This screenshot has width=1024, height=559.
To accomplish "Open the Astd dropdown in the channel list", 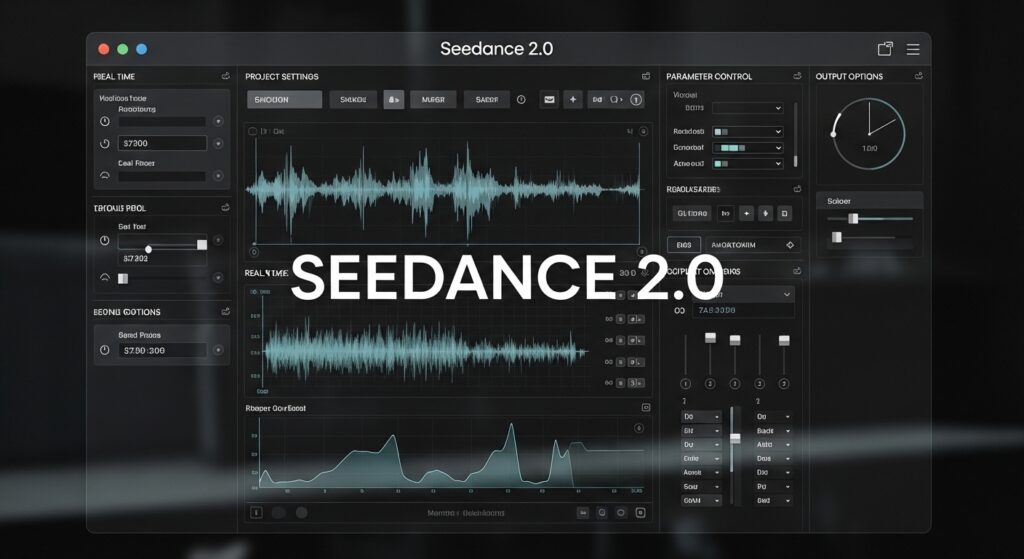I will click(773, 445).
